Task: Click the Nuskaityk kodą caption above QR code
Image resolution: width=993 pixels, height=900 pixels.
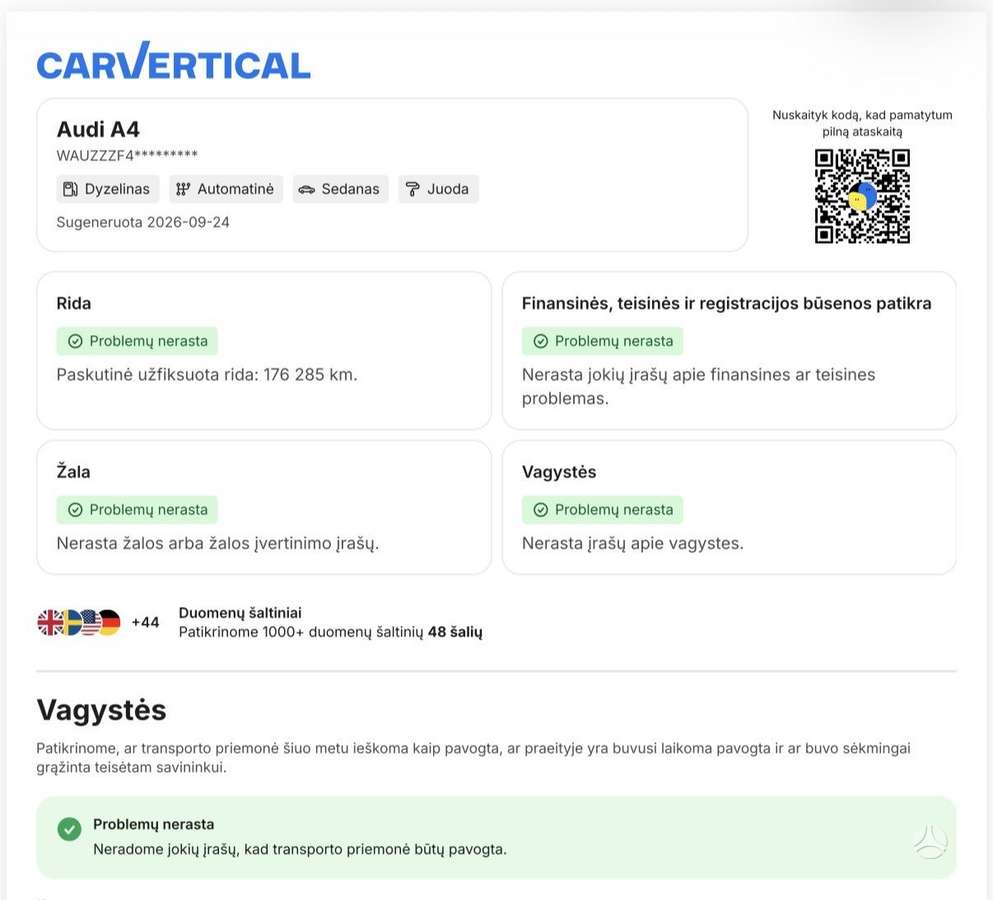Action: coord(862,123)
